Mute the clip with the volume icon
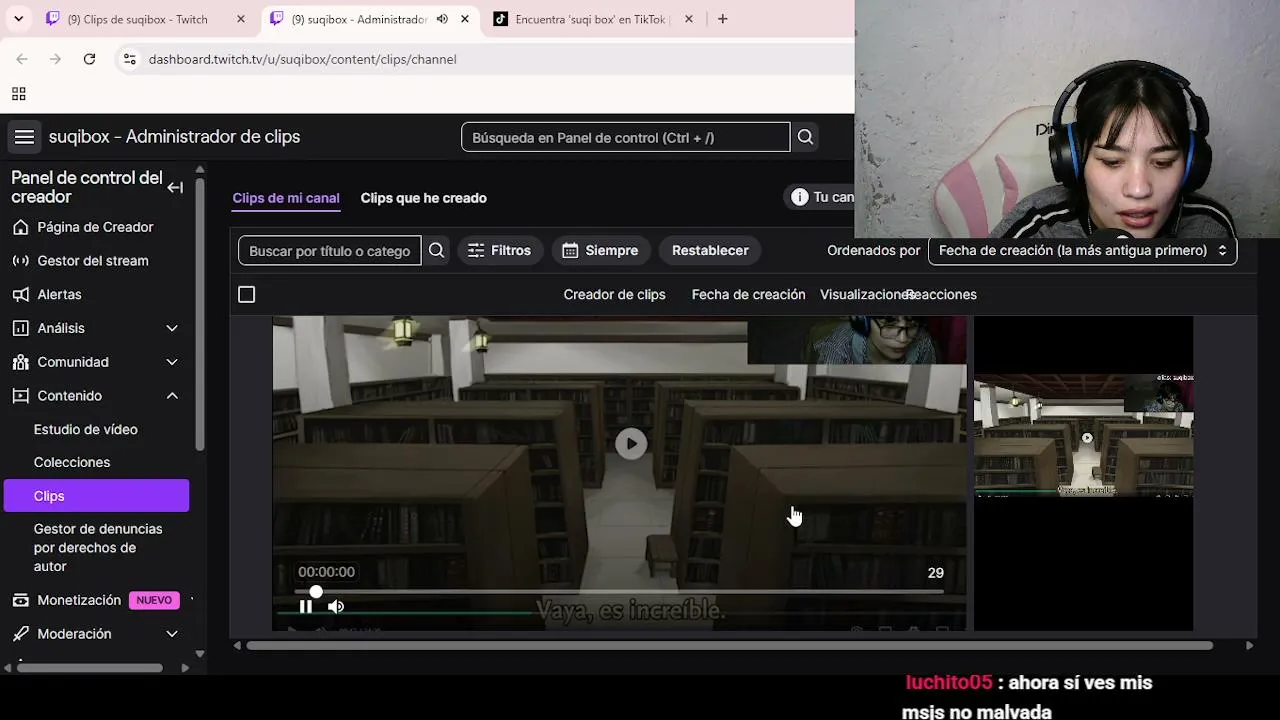The height and width of the screenshot is (720, 1280). [336, 606]
